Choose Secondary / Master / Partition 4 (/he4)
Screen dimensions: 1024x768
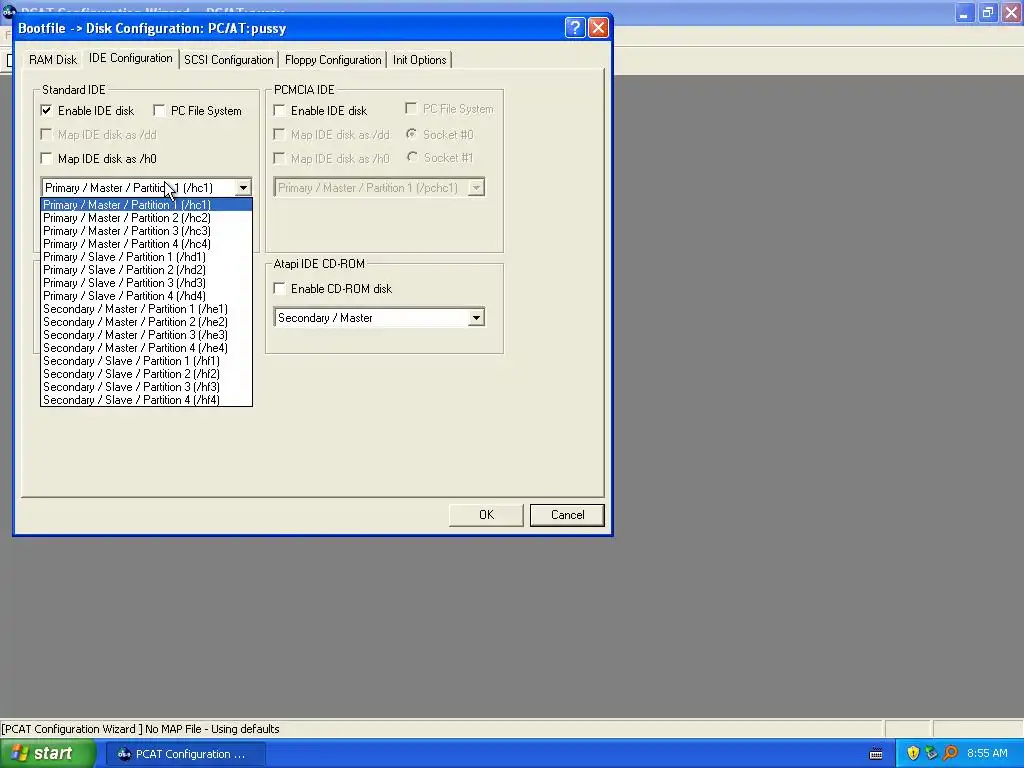click(146, 348)
